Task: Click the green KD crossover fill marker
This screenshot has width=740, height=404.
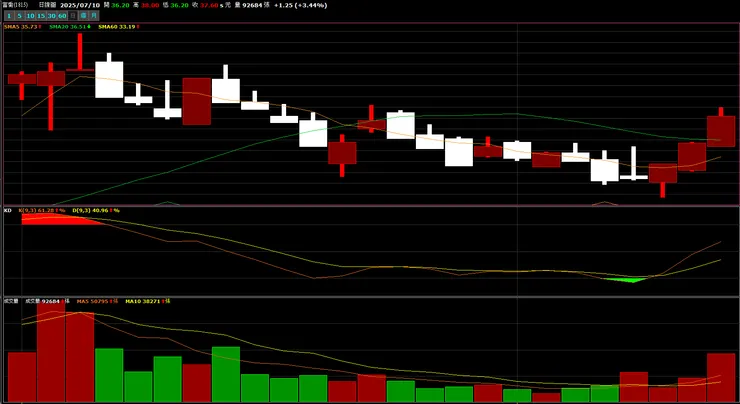Action: (x=626, y=280)
